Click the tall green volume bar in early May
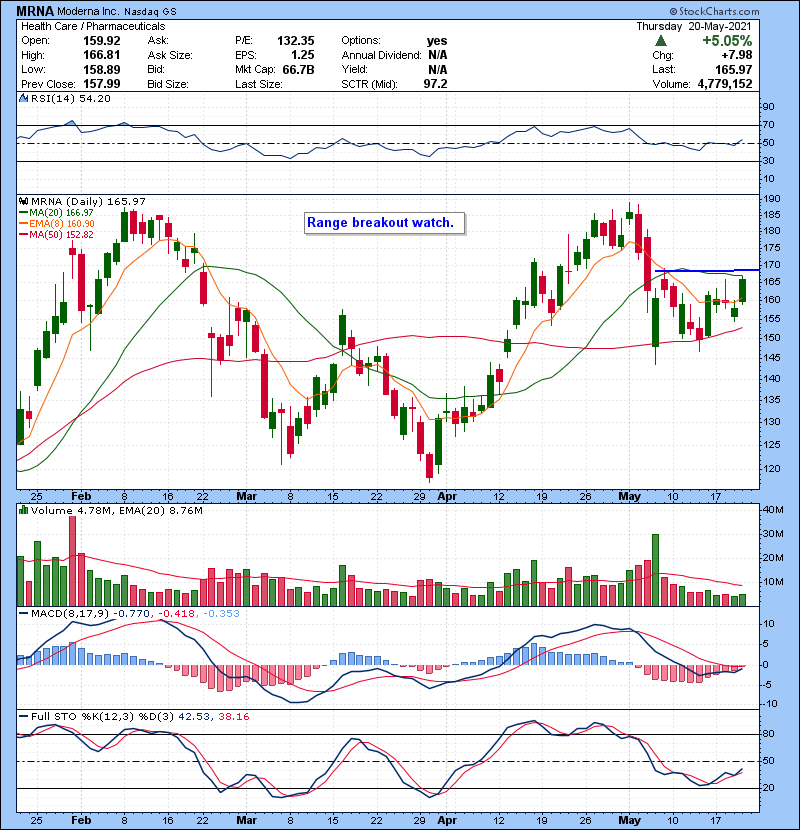 click(x=655, y=570)
